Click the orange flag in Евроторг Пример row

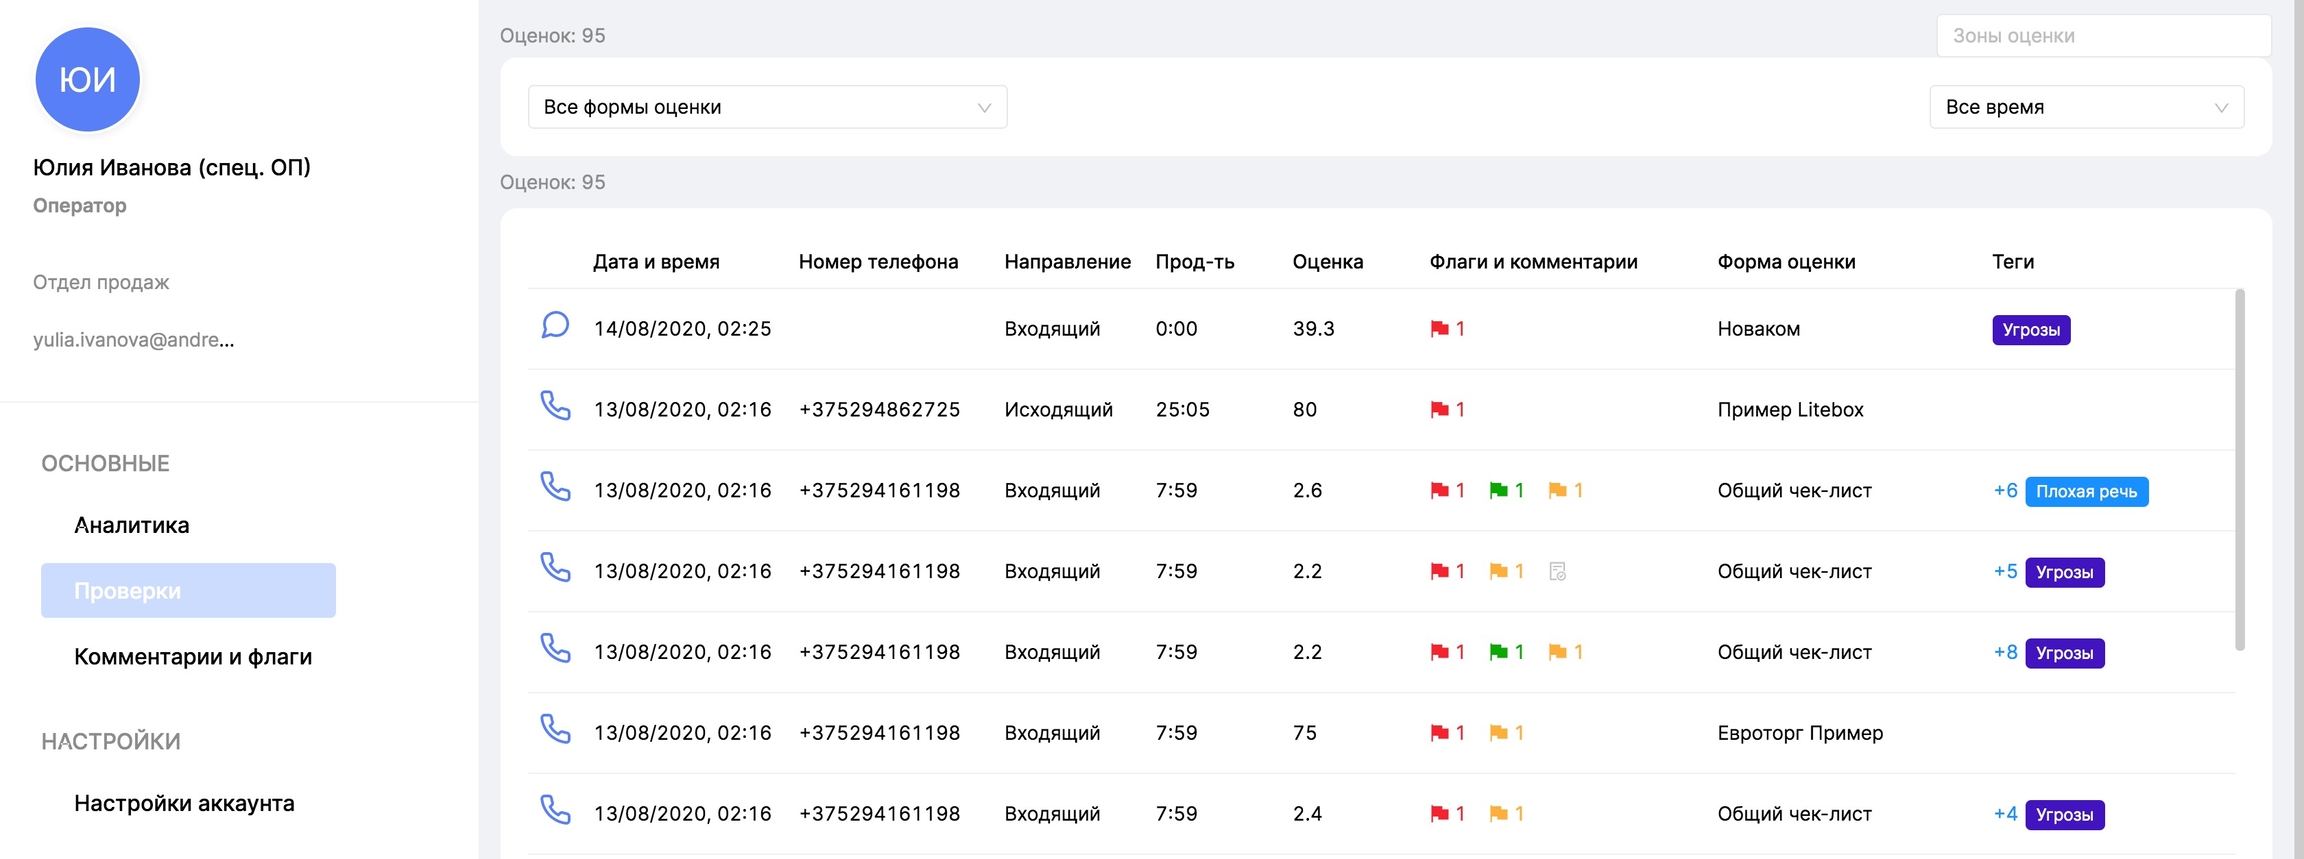(x=1498, y=733)
